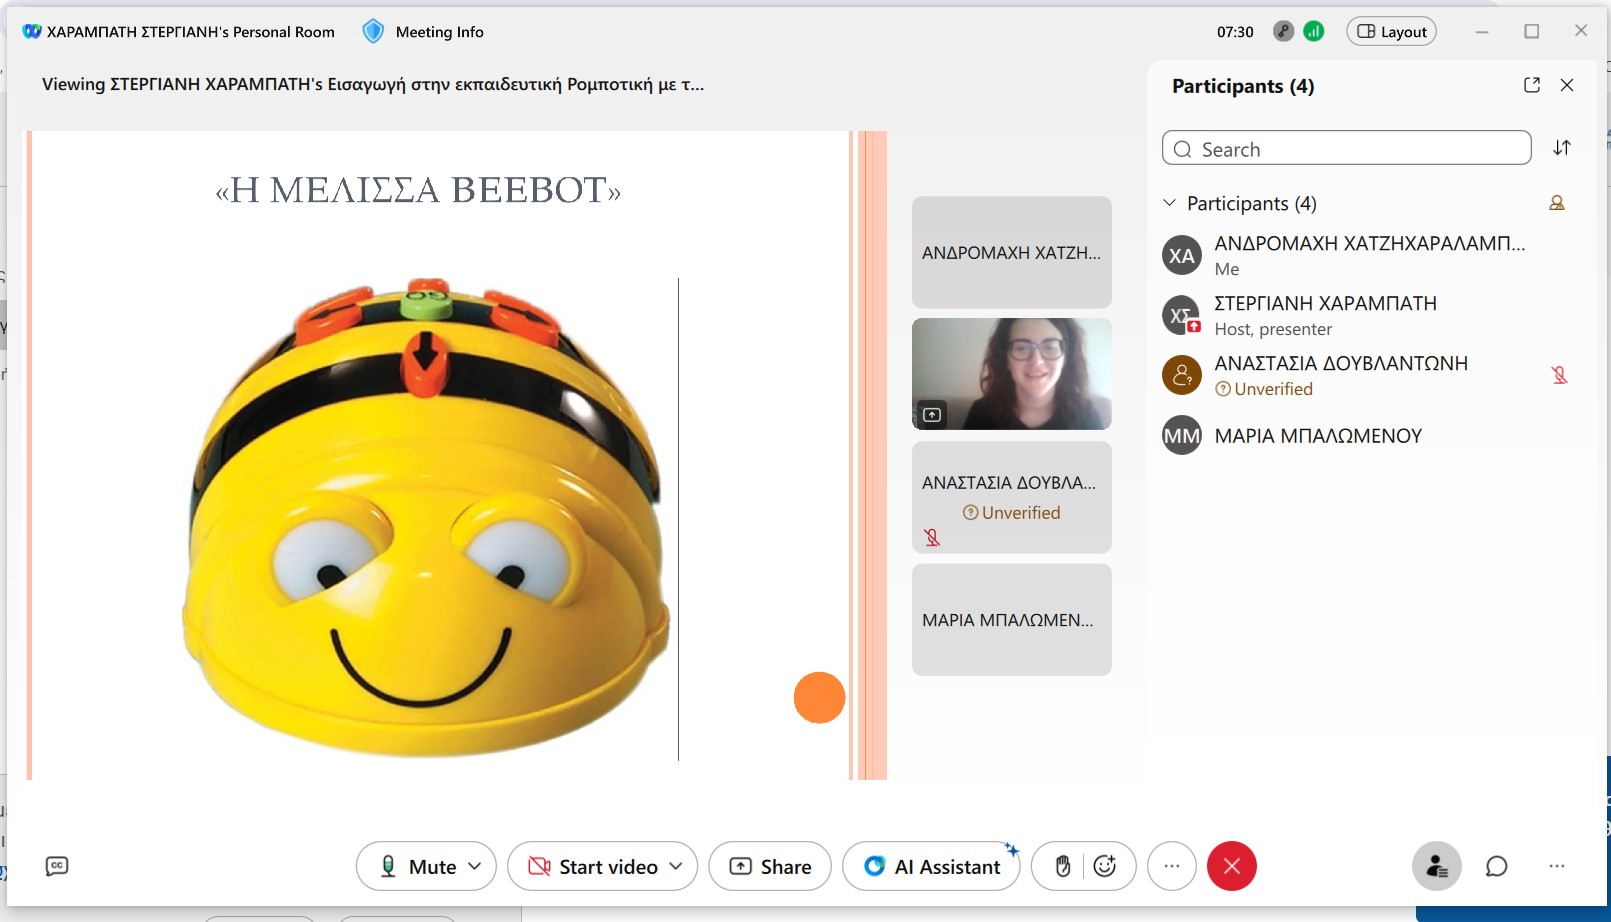Pop out the Participants panel

(x=1531, y=85)
